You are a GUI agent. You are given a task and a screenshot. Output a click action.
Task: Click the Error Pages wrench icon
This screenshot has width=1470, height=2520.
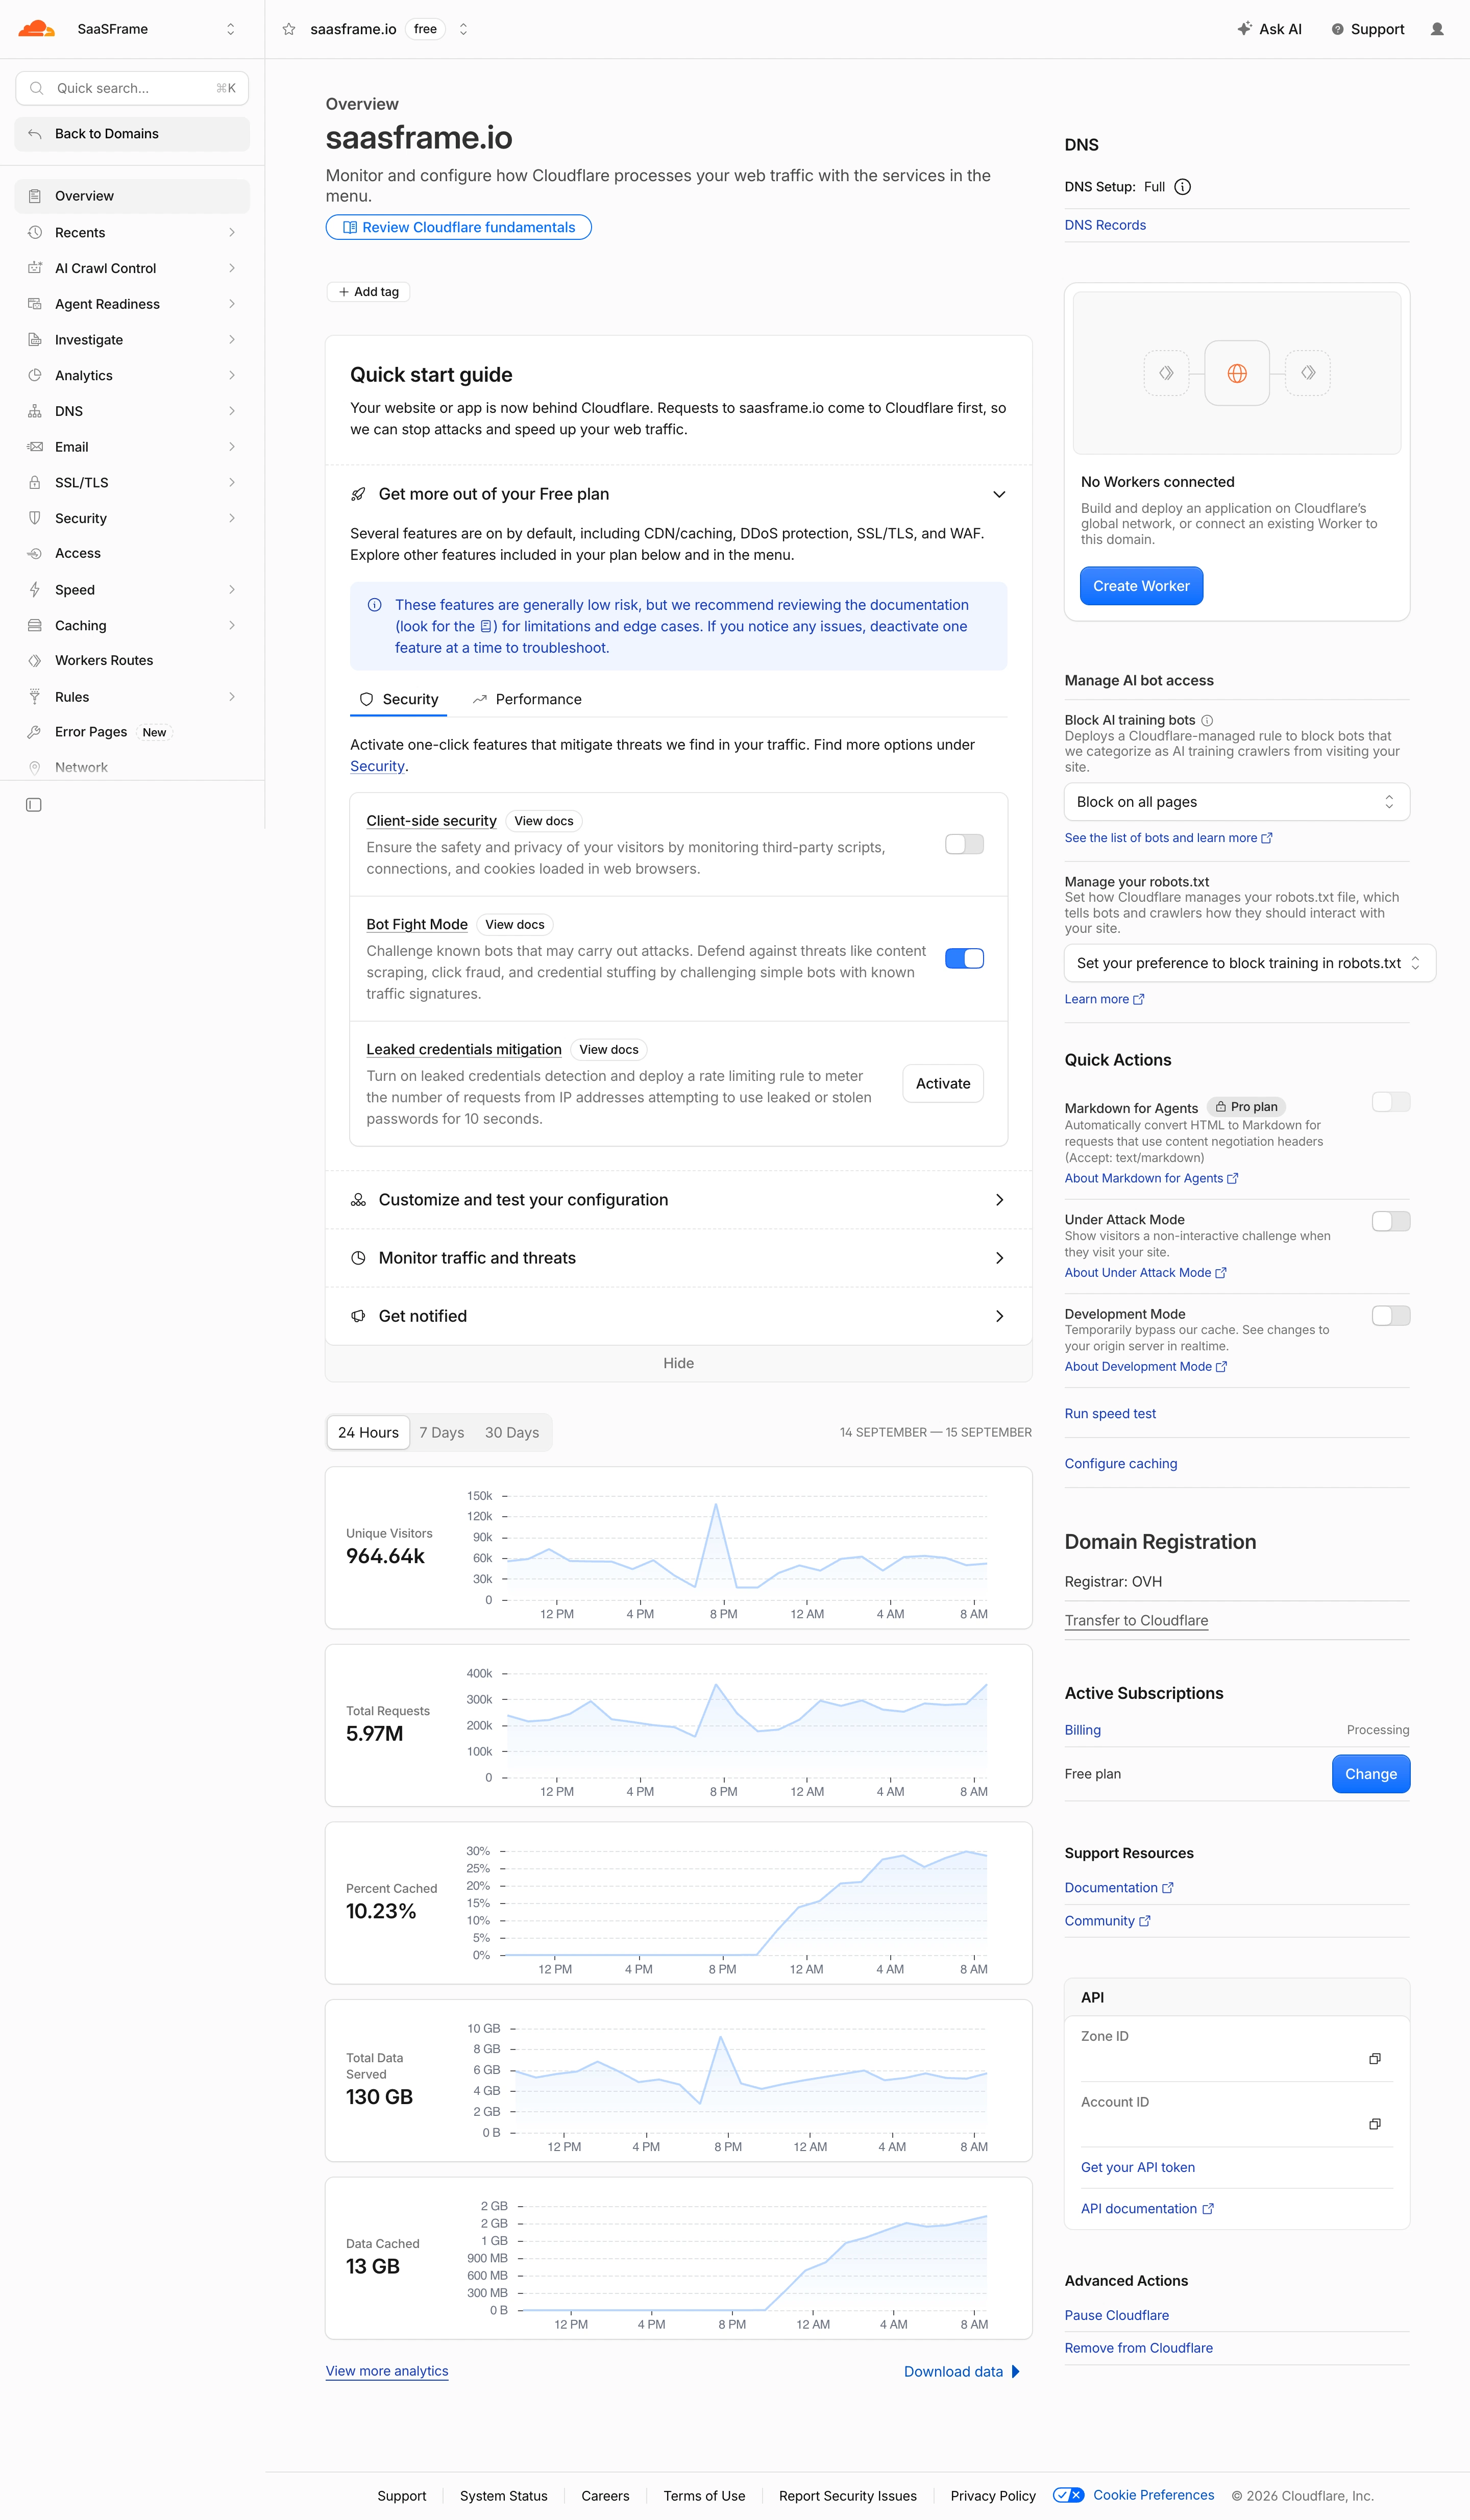[x=35, y=732]
